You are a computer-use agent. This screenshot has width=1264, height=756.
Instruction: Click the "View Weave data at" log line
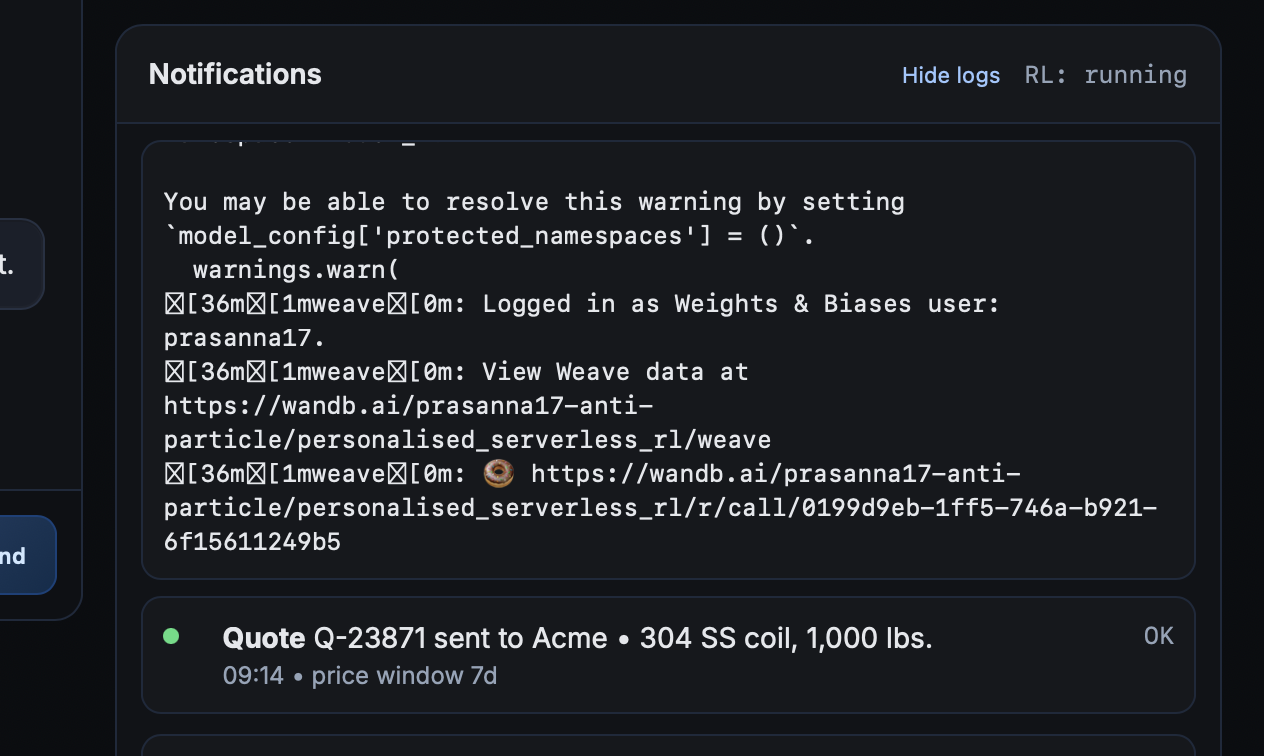pos(615,372)
